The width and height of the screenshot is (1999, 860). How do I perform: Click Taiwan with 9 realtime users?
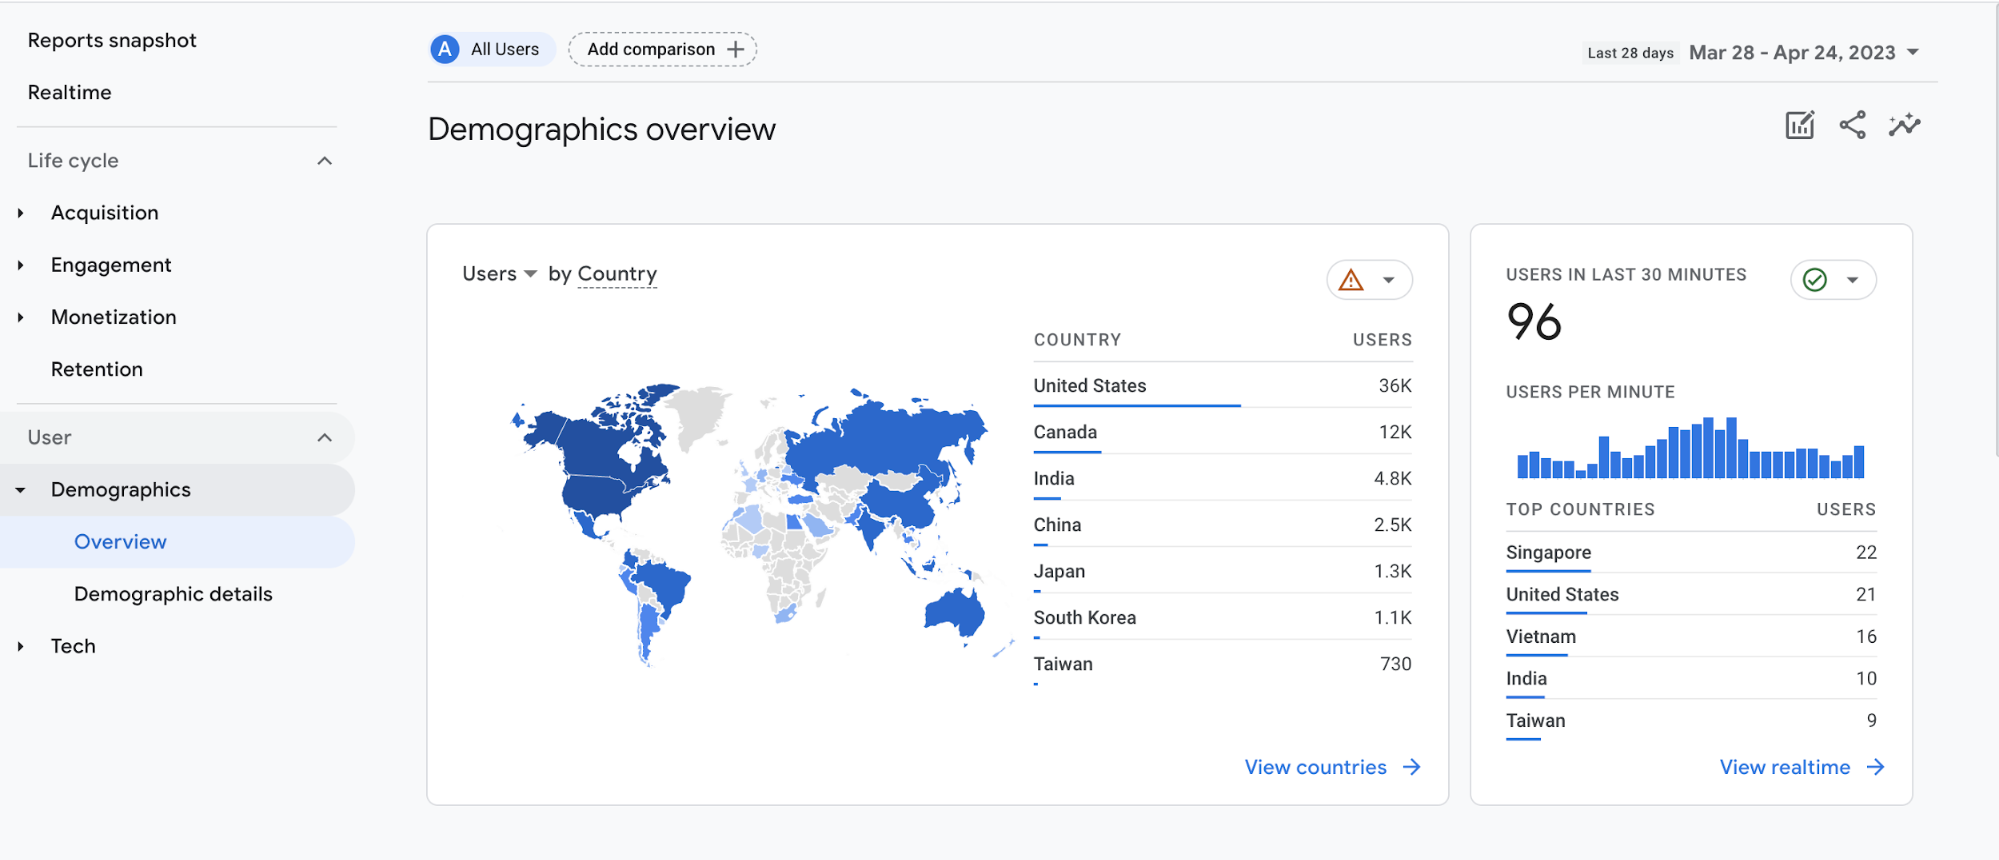pyautogui.click(x=1691, y=720)
